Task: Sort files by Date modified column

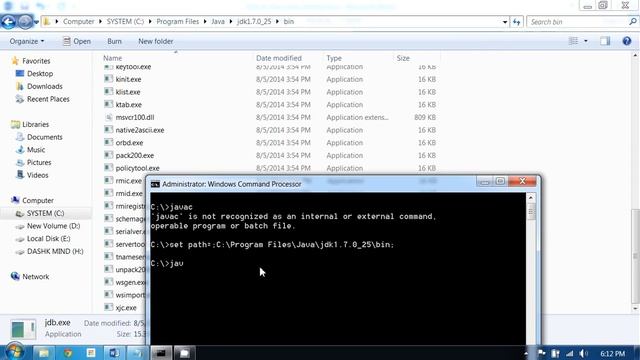Action: tap(279, 58)
